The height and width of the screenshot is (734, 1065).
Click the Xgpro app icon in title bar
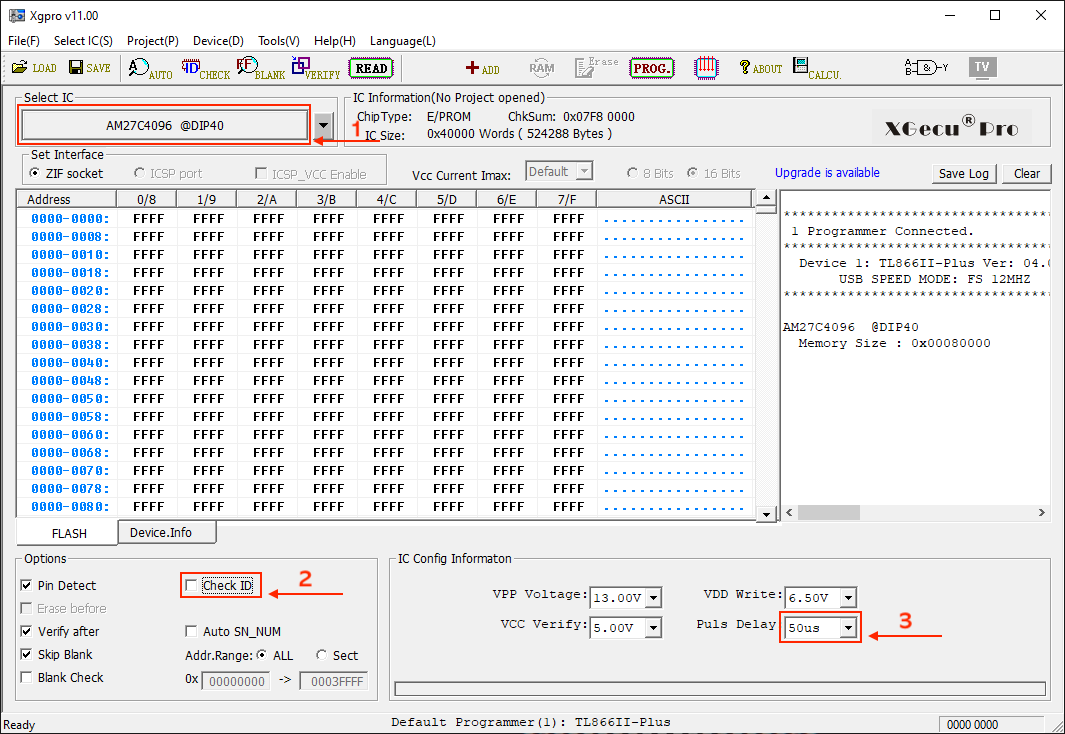coord(16,15)
